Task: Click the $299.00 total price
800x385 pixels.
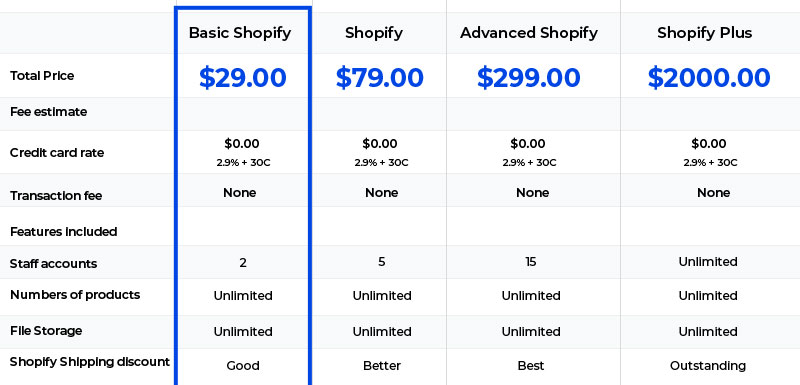Action: point(529,78)
